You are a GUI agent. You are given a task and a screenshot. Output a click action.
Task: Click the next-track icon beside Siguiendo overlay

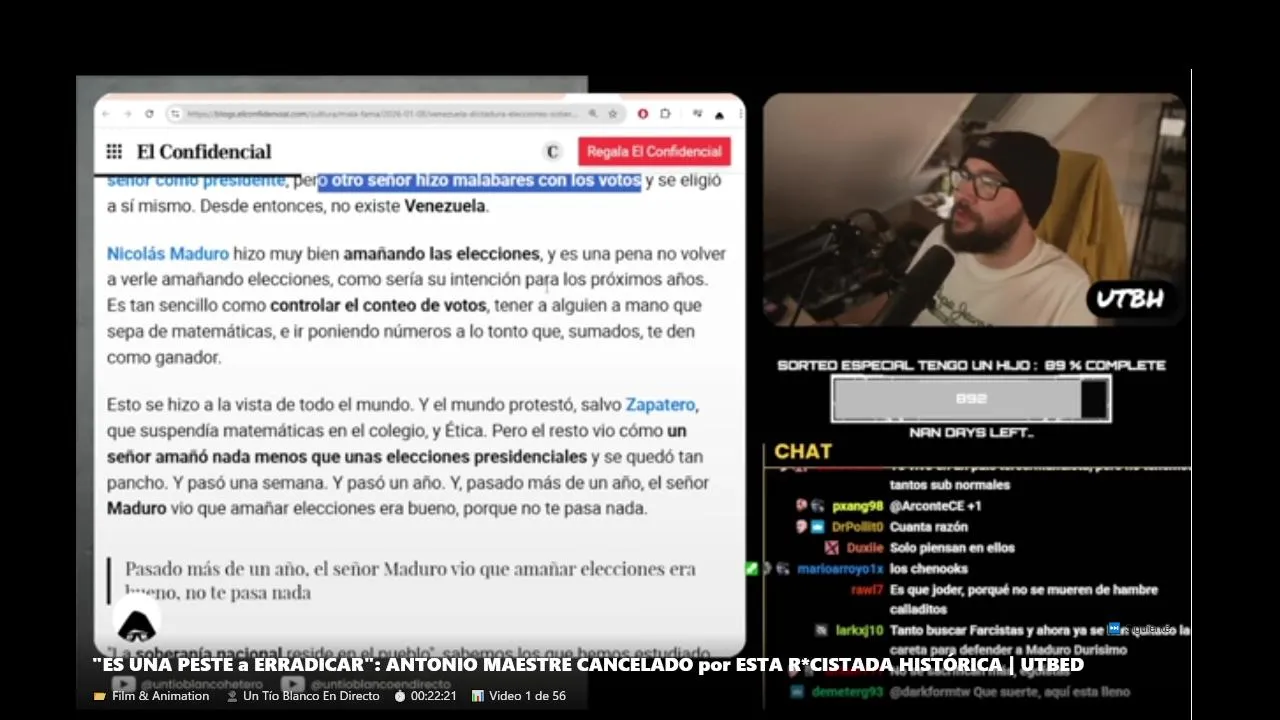click(1114, 629)
